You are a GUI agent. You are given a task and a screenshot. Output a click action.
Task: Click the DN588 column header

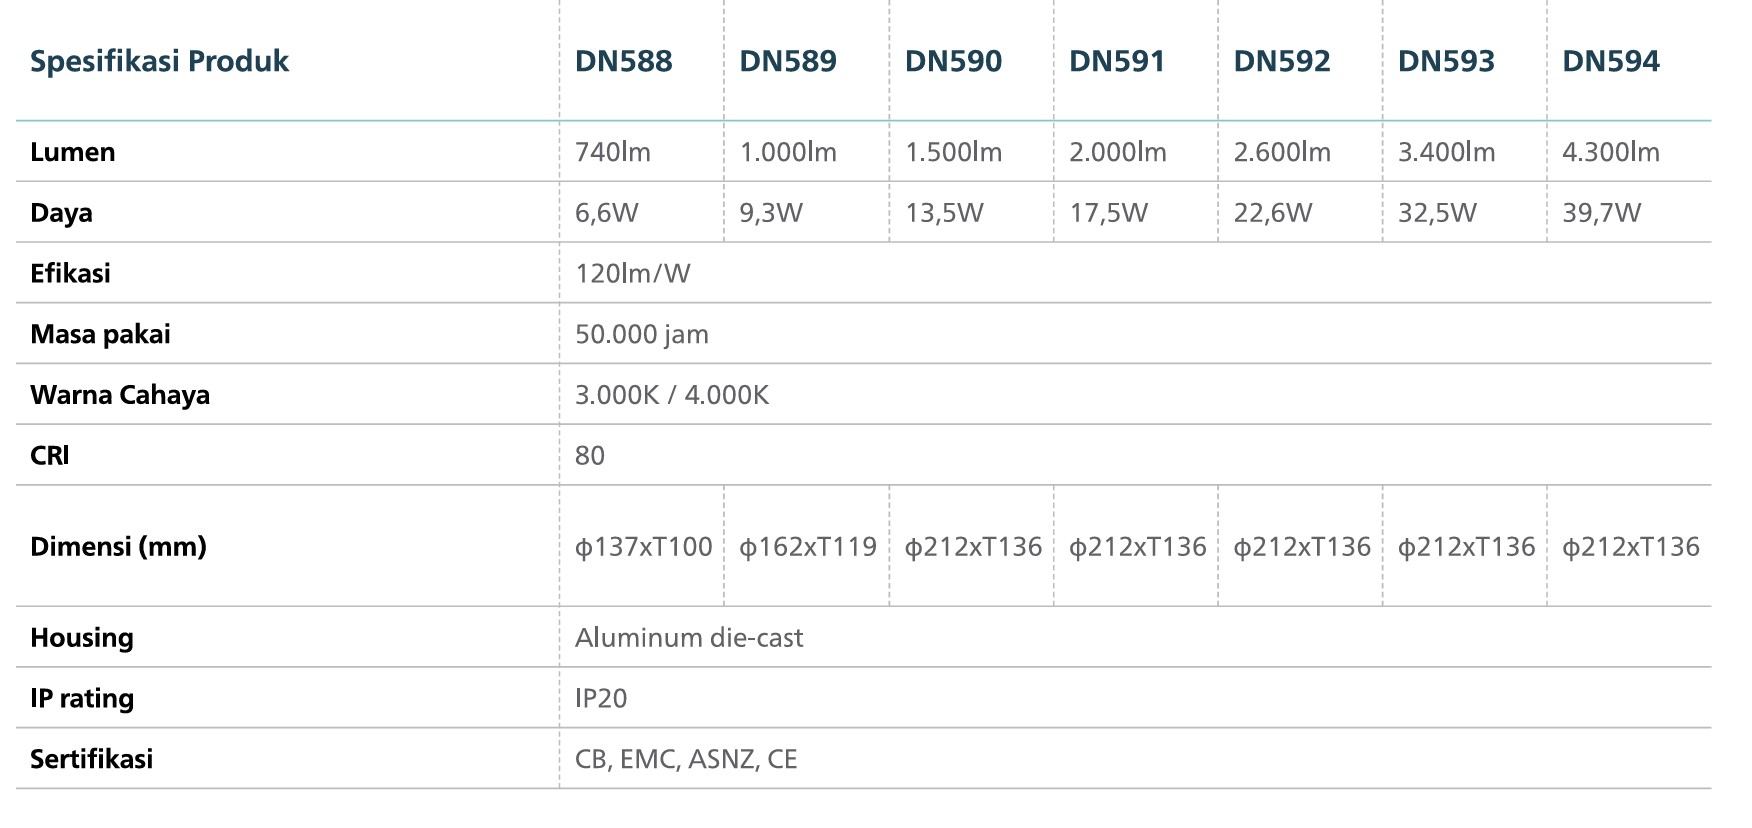(x=623, y=61)
